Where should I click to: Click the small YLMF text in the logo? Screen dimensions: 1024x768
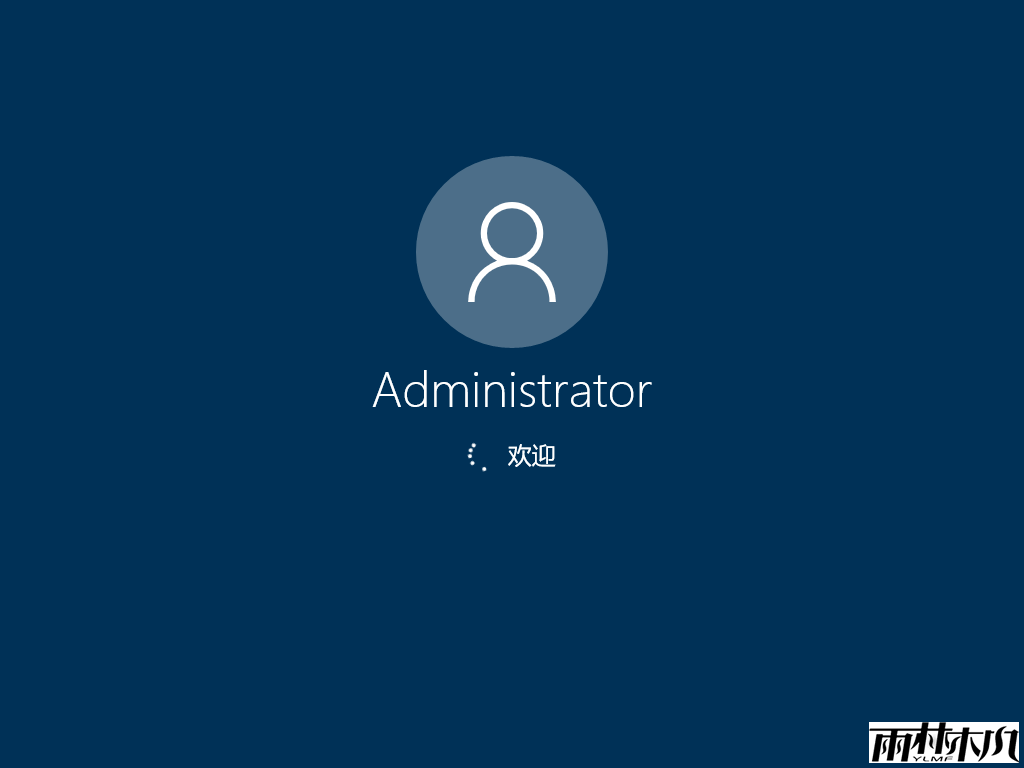pyautogui.click(x=933, y=759)
